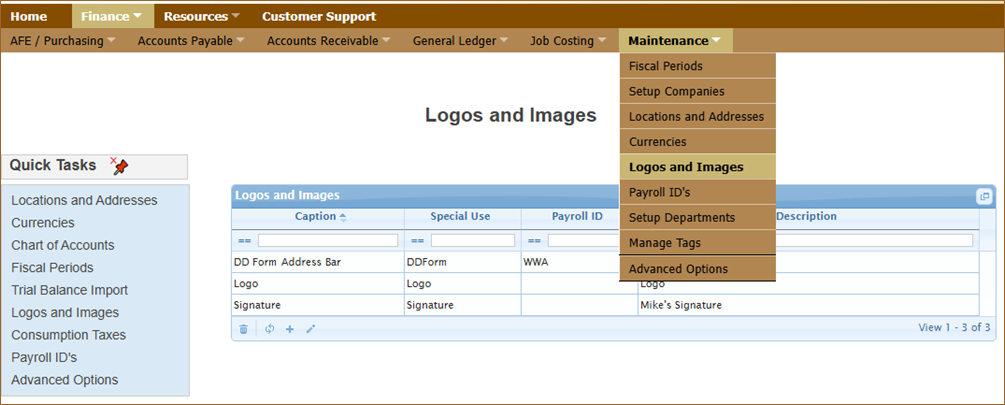Image resolution: width=1005 pixels, height=405 pixels.
Task: Select the Logo caption cell
Action: (x=318, y=283)
